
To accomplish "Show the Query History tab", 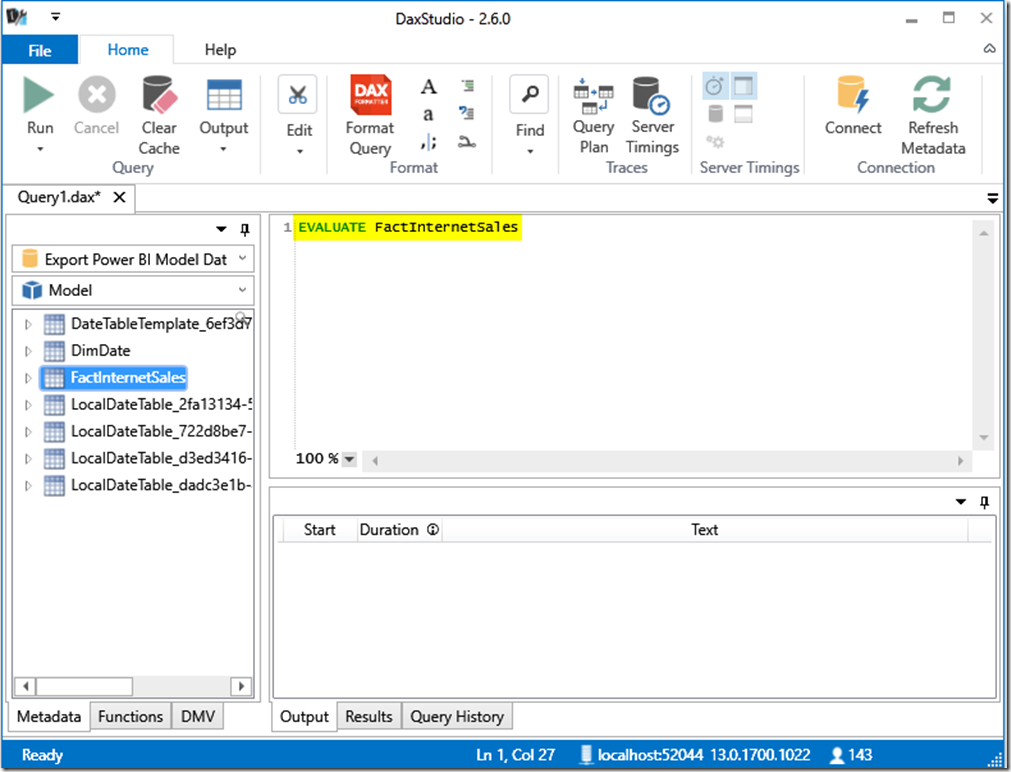I will pyautogui.click(x=457, y=717).
